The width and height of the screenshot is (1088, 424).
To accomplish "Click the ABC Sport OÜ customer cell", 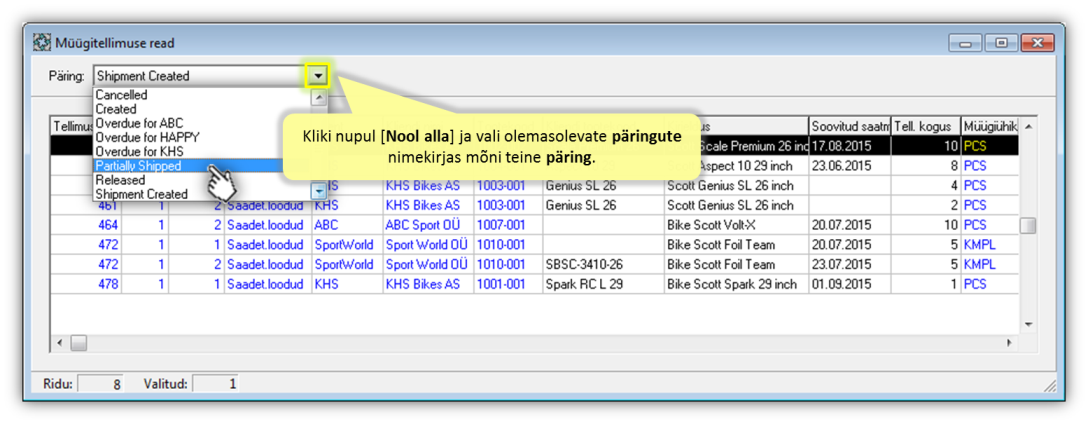I will pos(428,225).
